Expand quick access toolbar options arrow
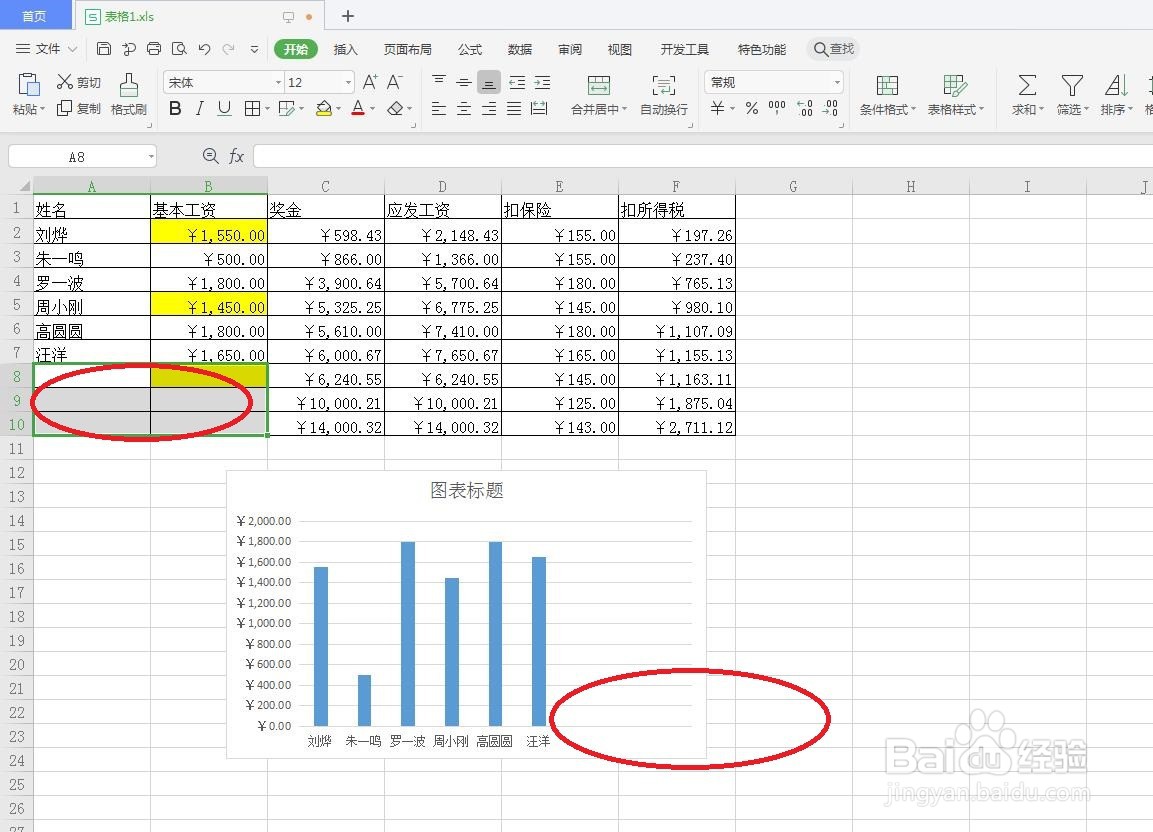Viewport: 1153px width, 832px height. 254,49
